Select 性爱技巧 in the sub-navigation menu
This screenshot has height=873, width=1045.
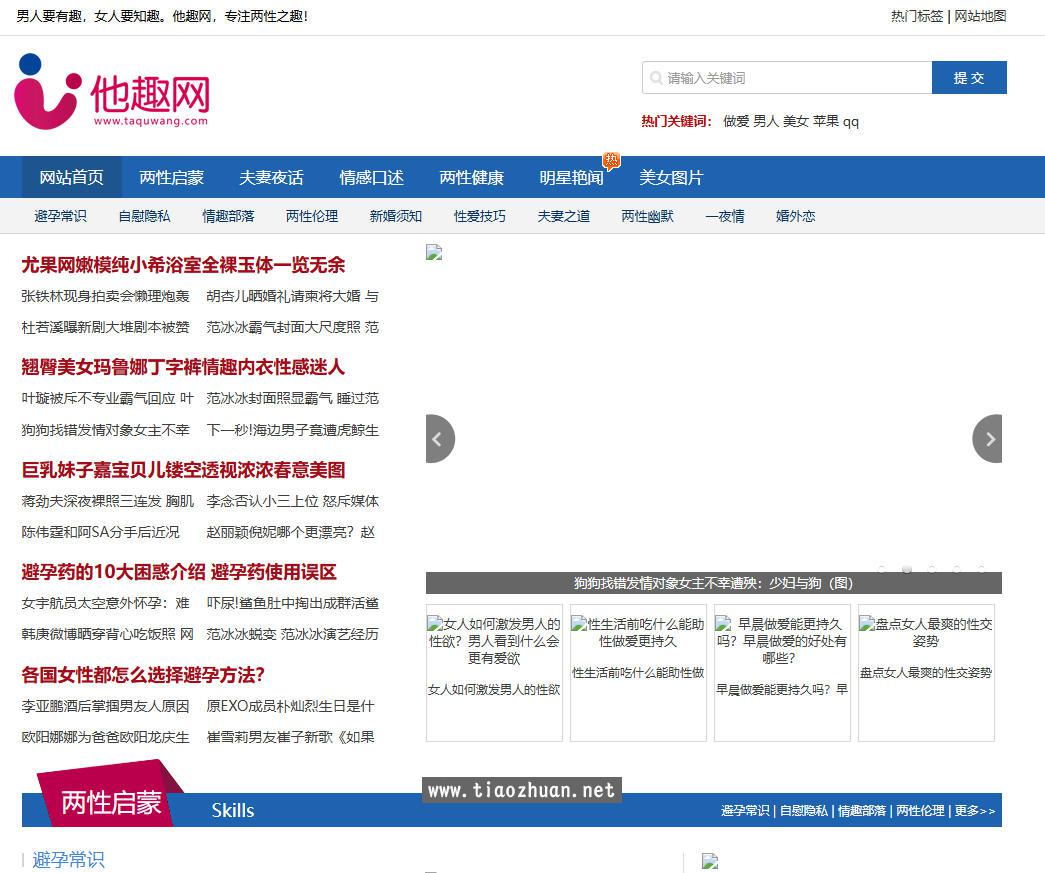479,215
